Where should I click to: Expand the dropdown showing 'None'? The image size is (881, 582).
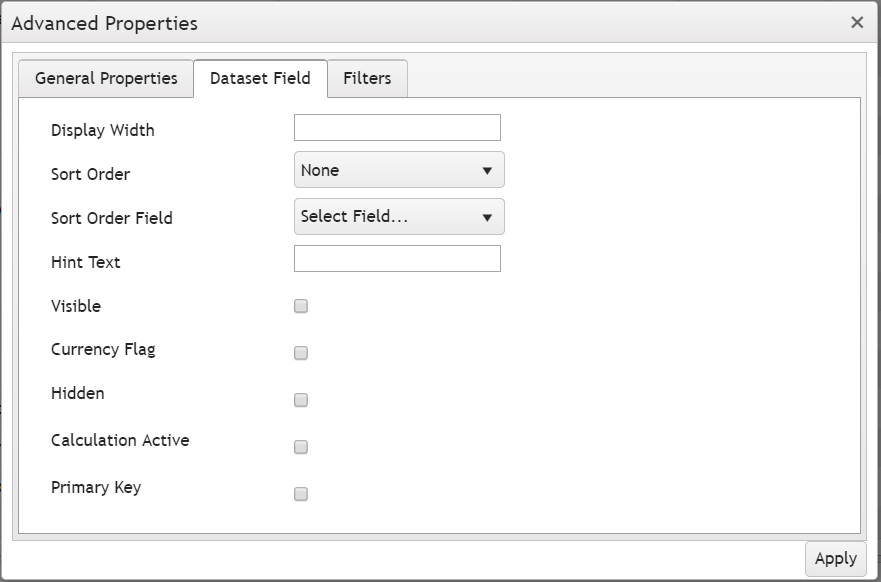tap(399, 170)
